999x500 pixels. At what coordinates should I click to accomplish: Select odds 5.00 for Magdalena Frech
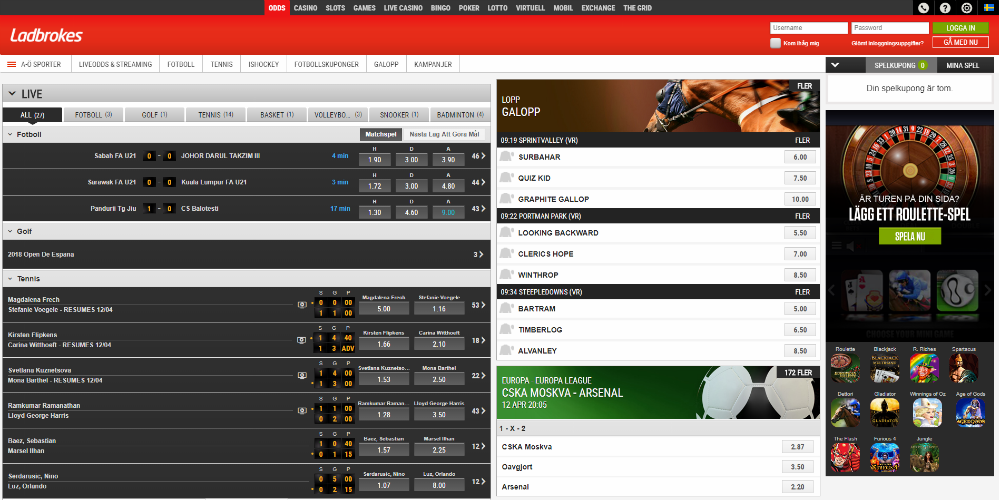[384, 308]
